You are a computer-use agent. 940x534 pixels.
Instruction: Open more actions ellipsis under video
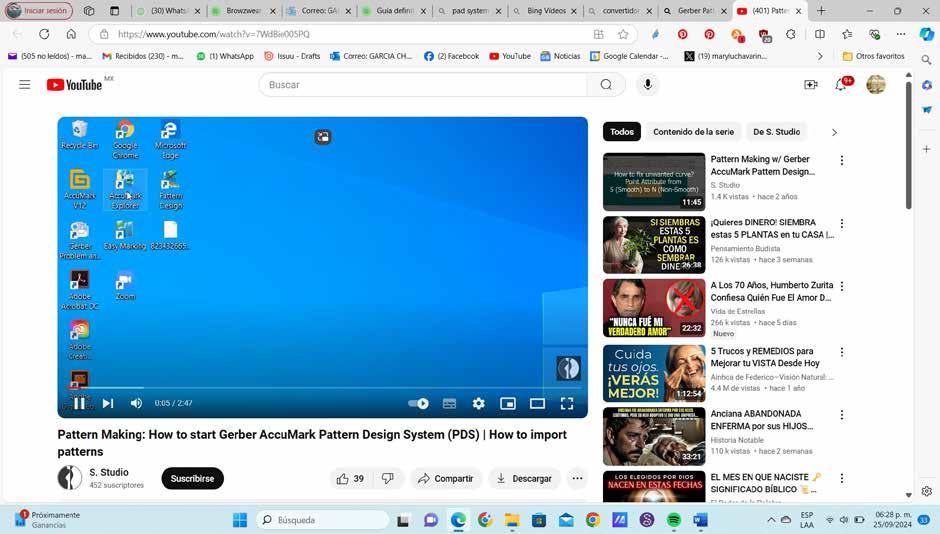click(x=577, y=478)
